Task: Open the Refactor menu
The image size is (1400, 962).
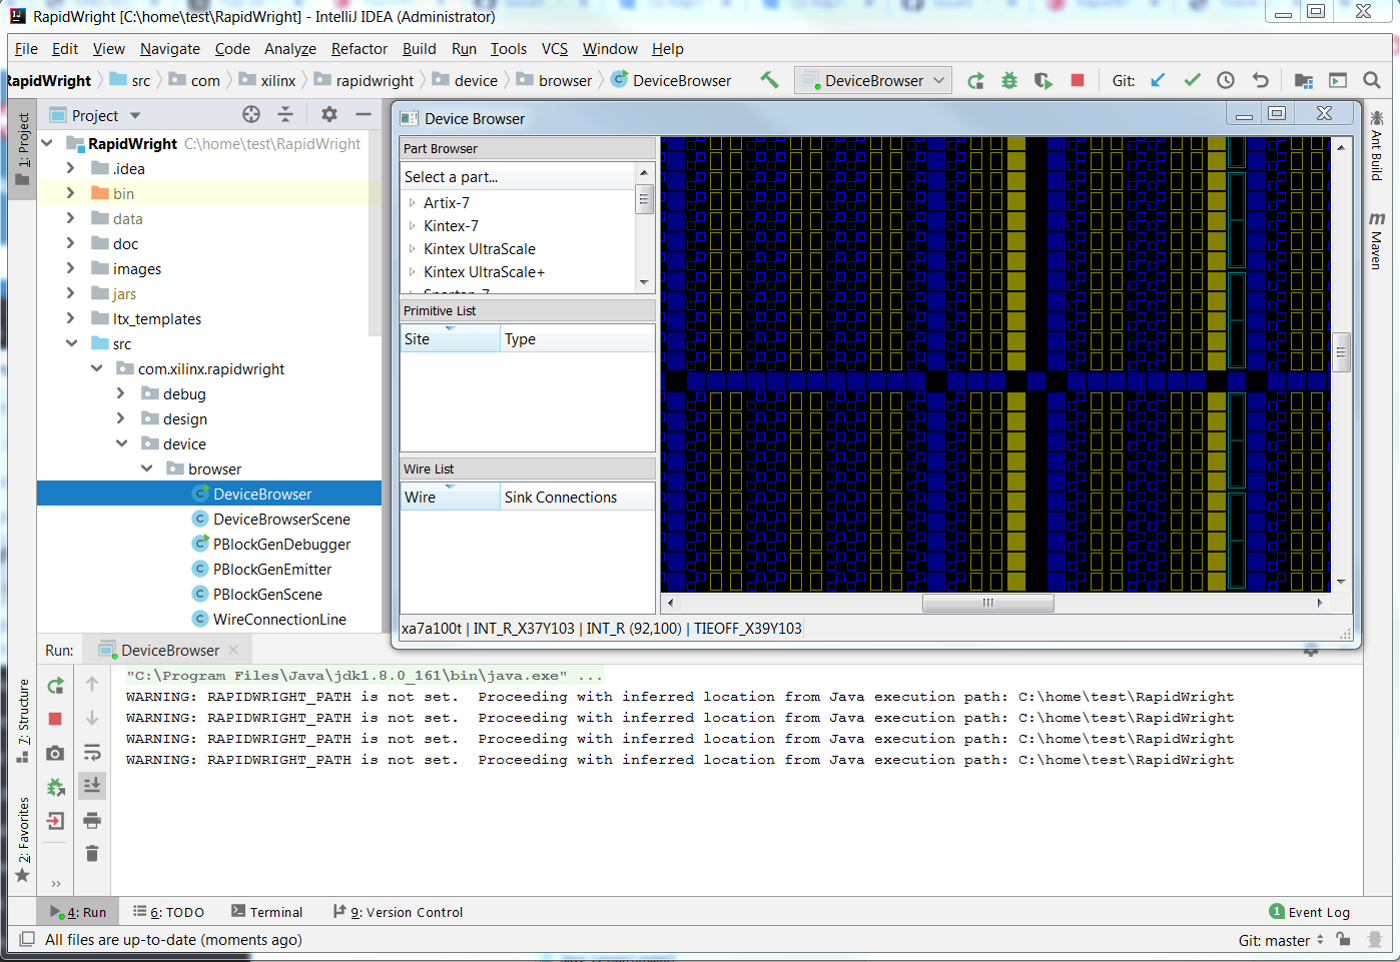Action: (359, 48)
